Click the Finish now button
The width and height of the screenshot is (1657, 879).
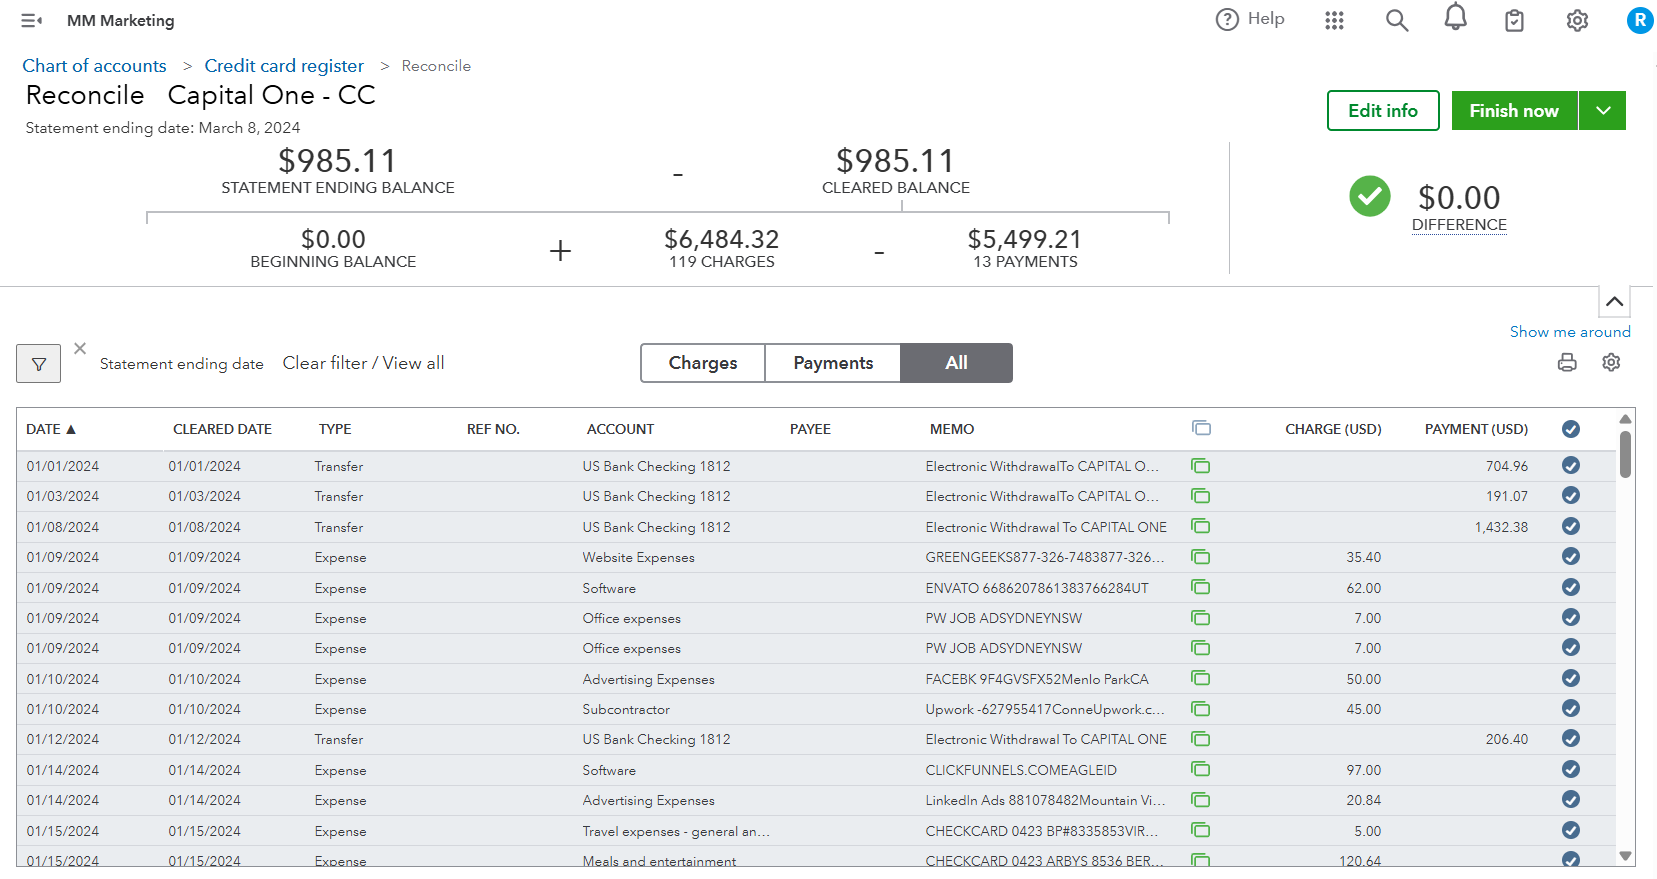(x=1514, y=111)
